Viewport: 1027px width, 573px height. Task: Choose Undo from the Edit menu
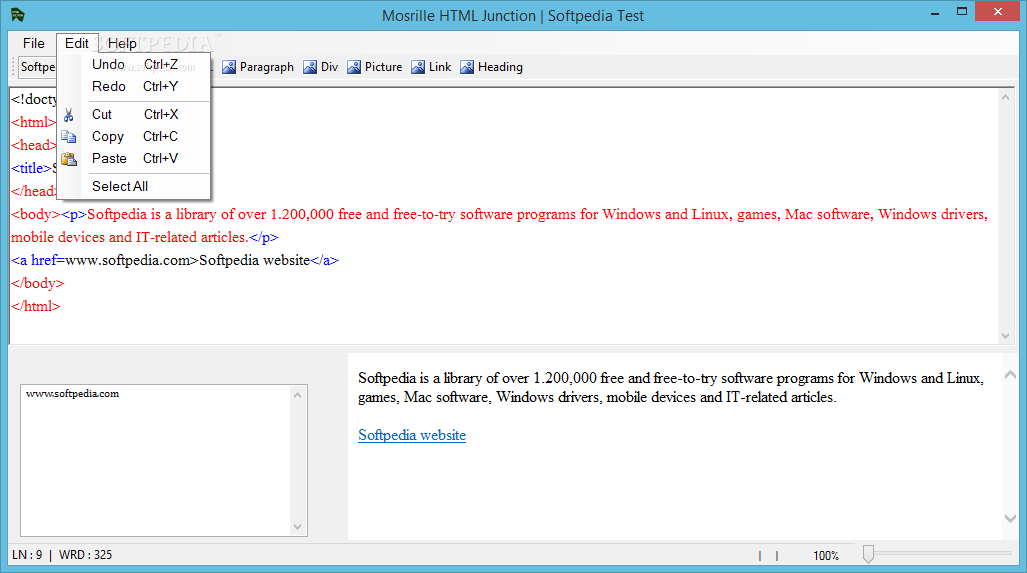[134, 64]
